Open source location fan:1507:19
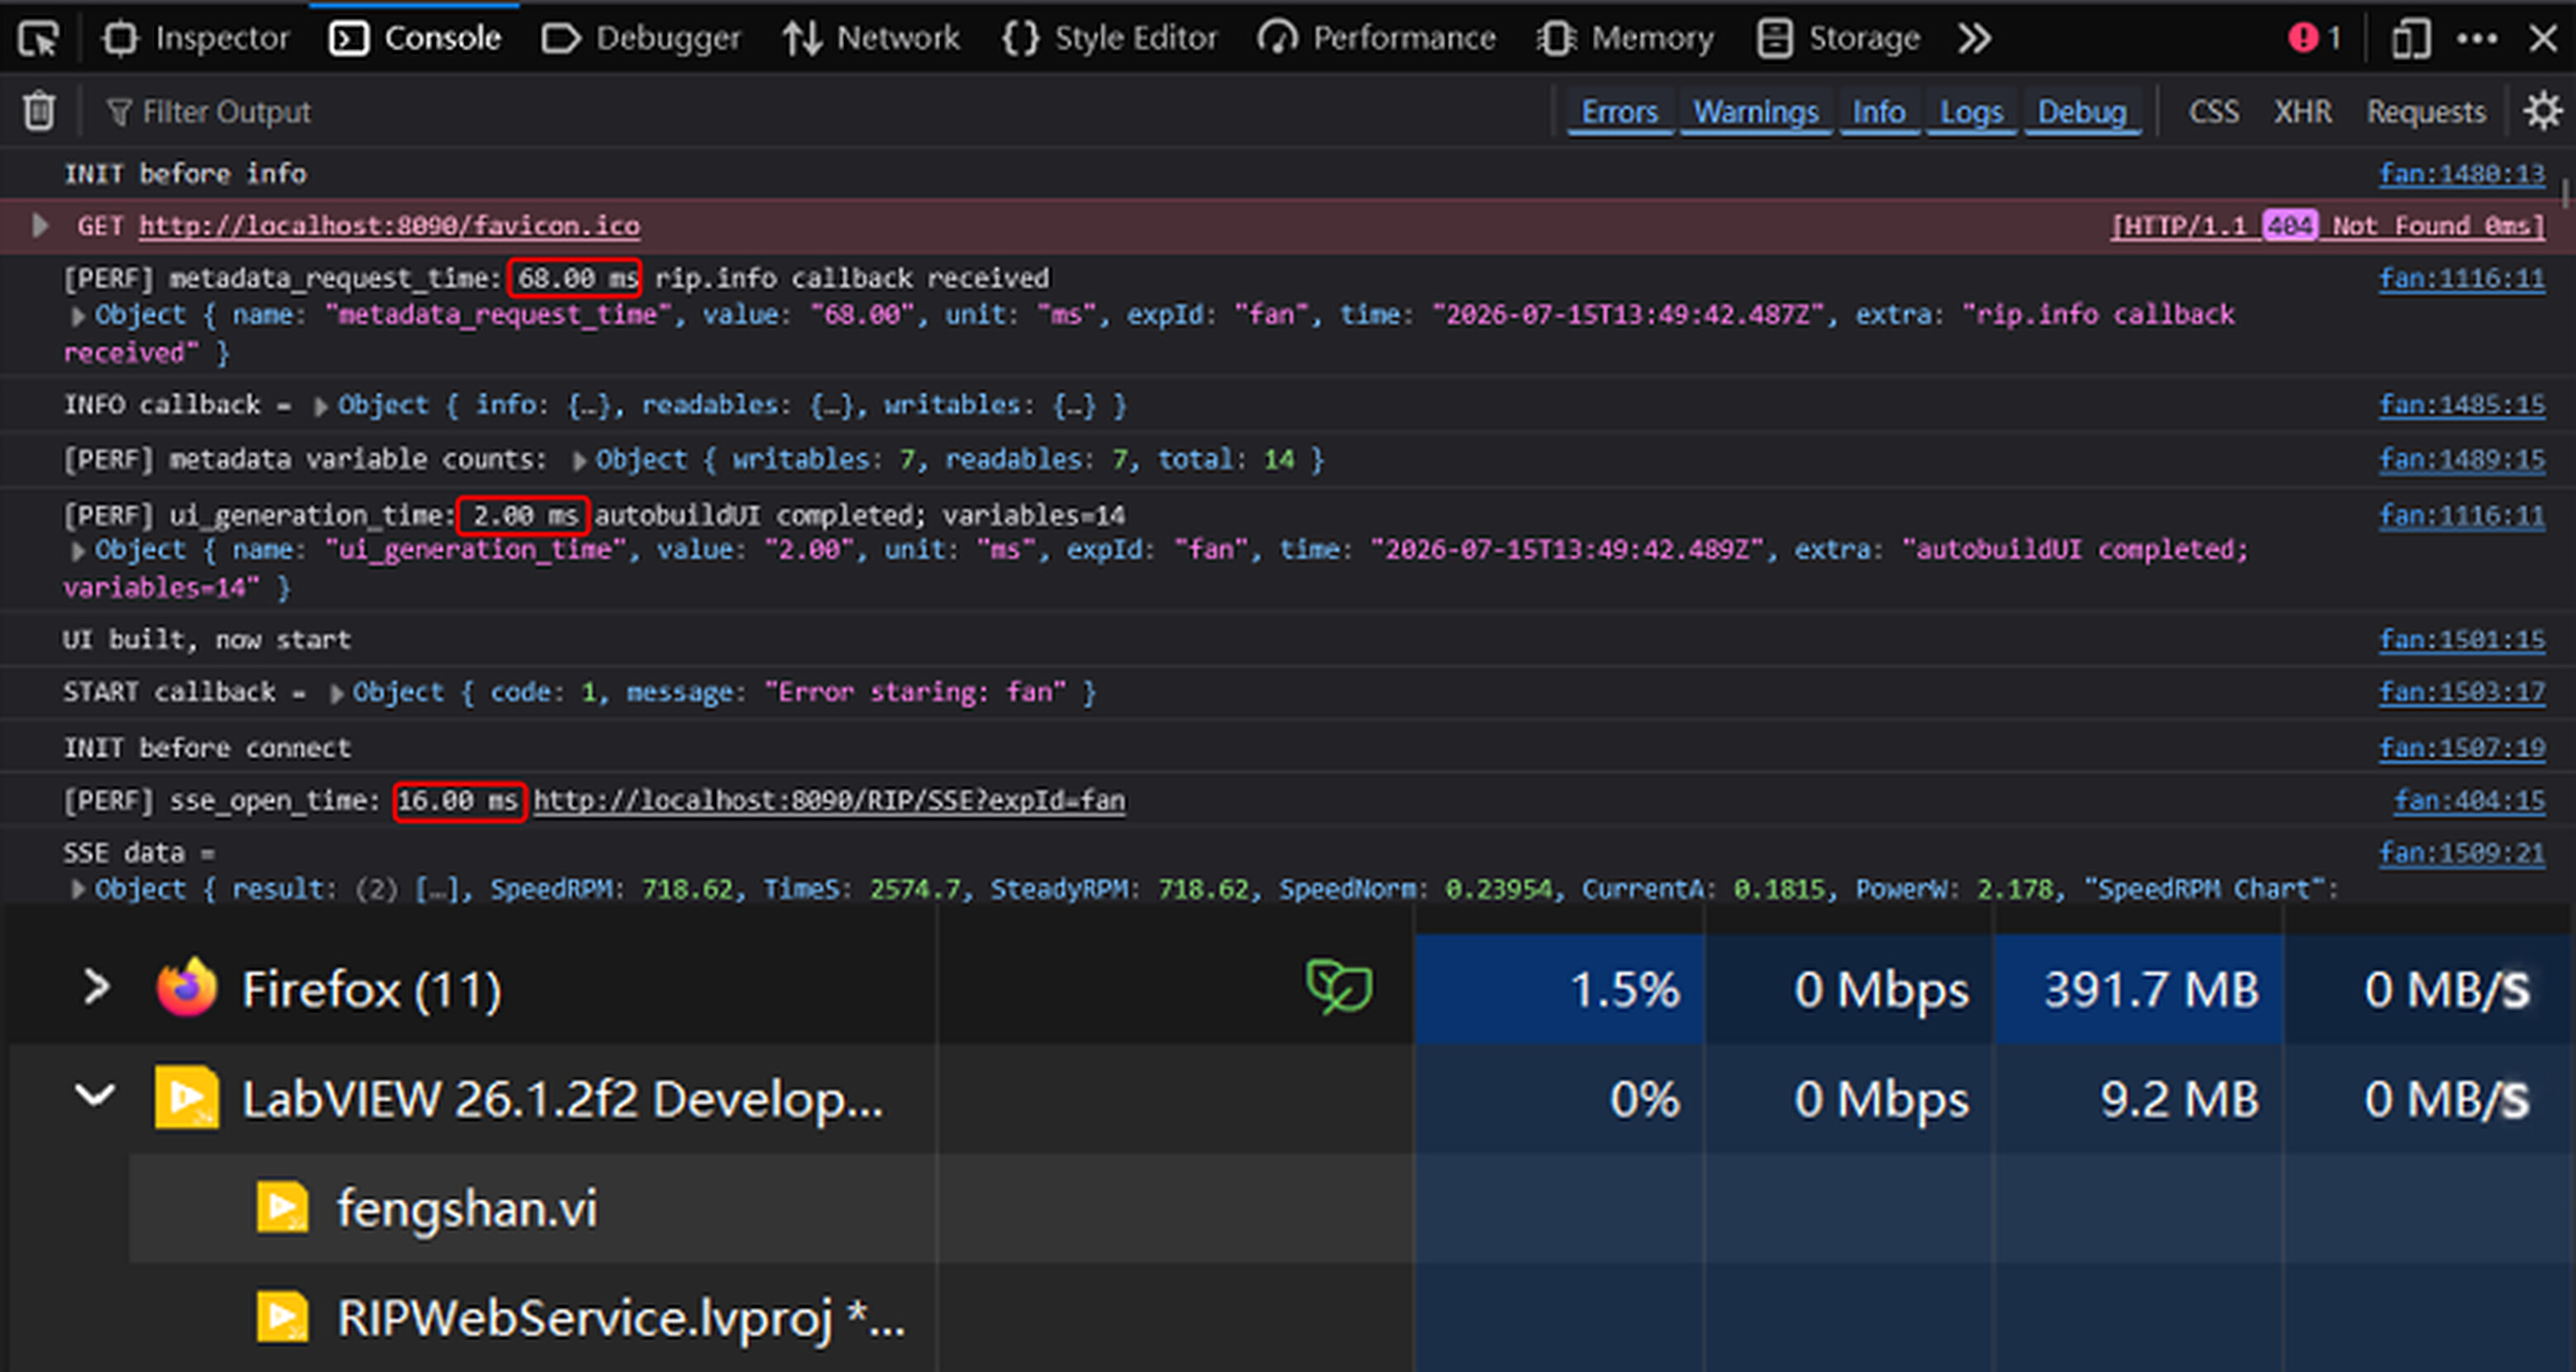 [2461, 748]
